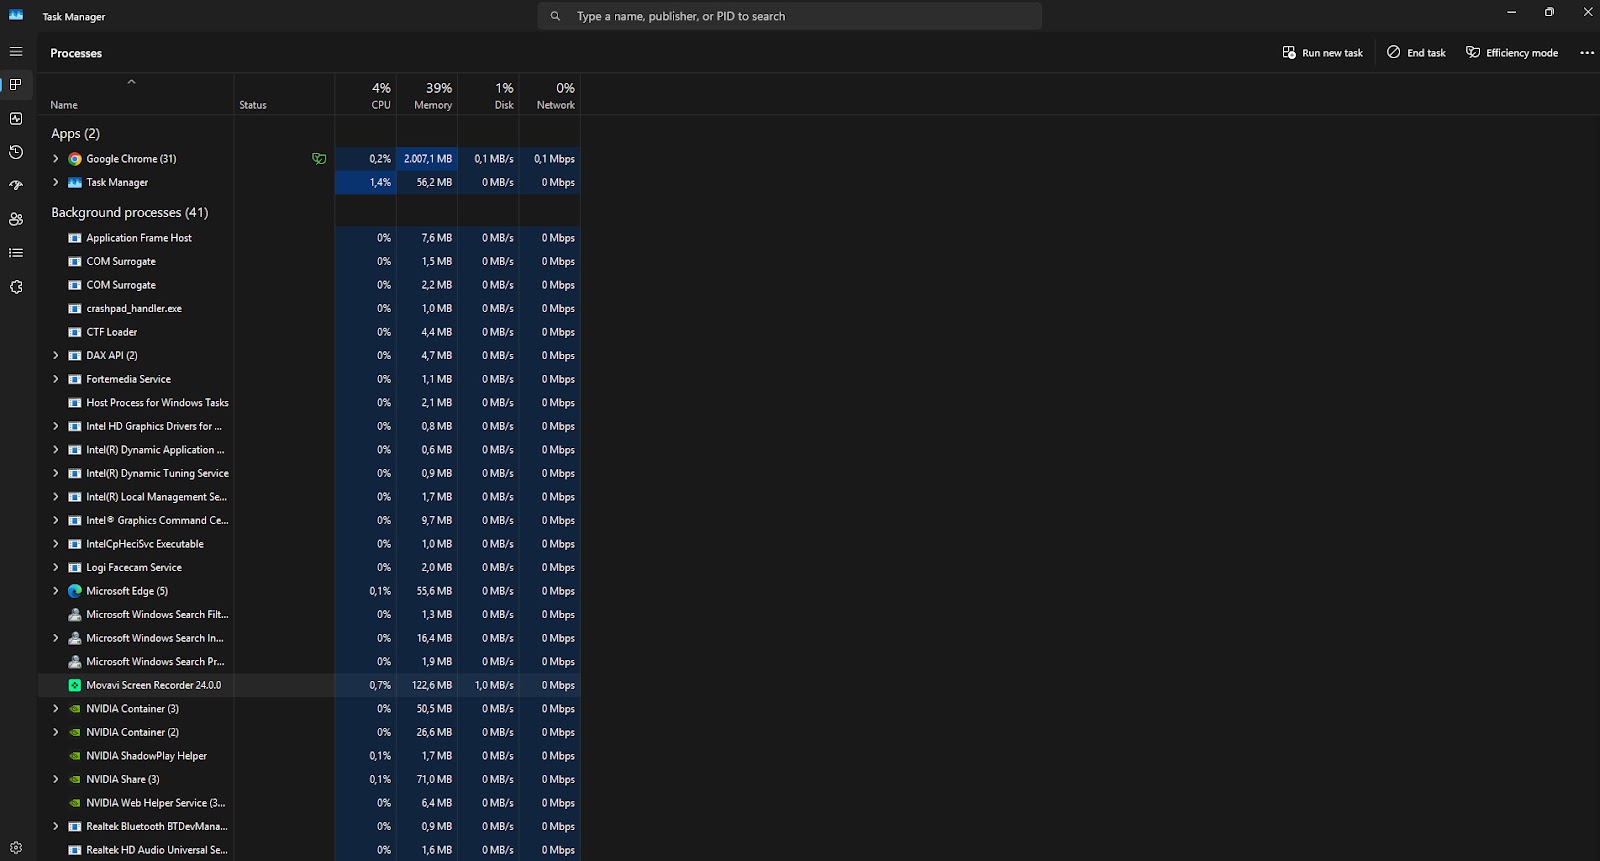Expand the NVIDIA Container (3) group
This screenshot has height=861, width=1600.
click(x=56, y=709)
